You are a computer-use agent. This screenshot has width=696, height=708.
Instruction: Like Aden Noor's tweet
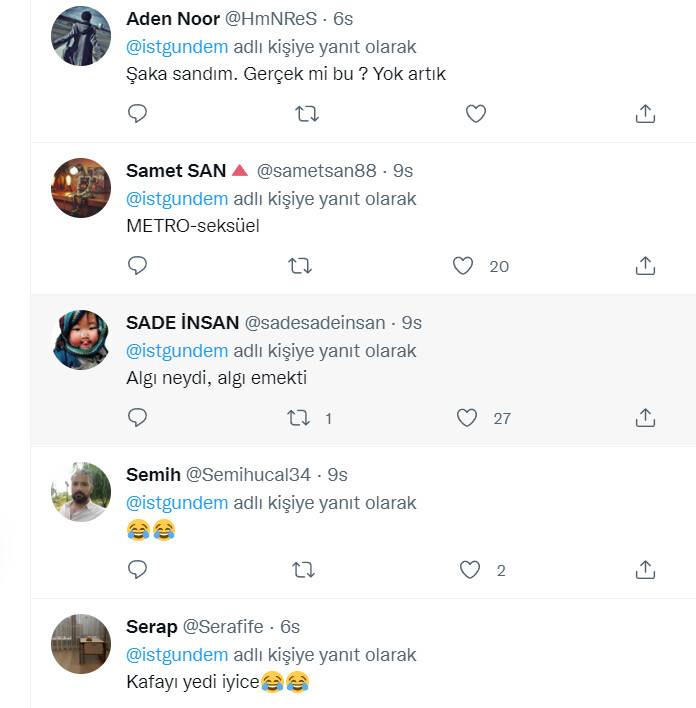(x=476, y=114)
